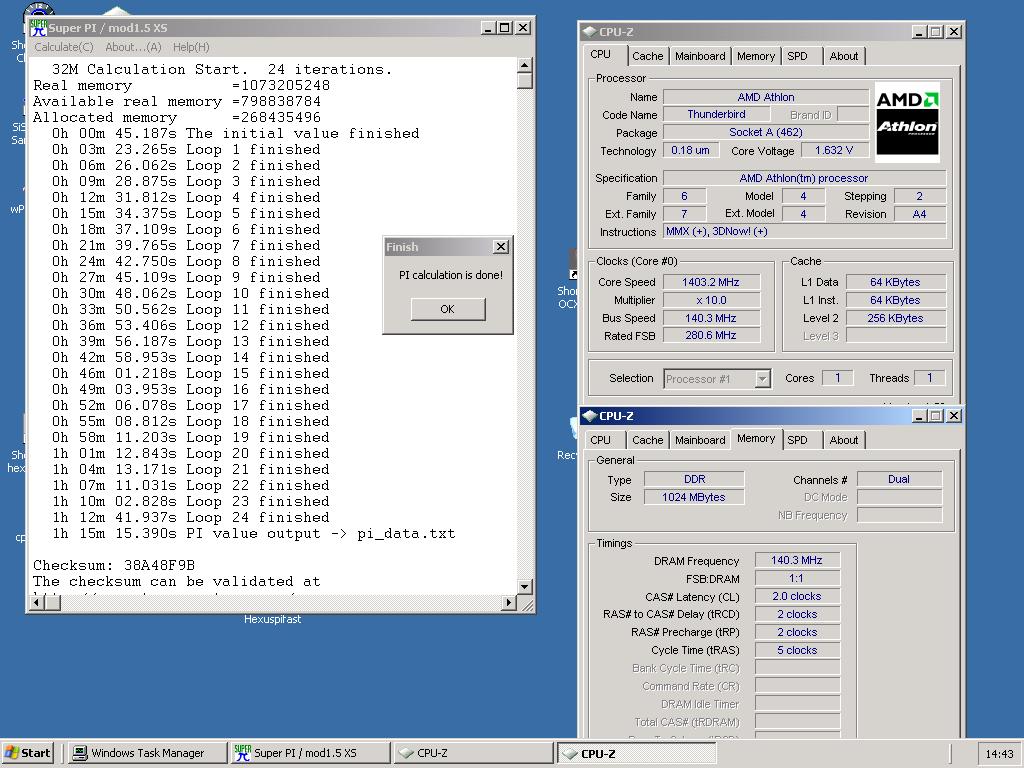This screenshot has height=768, width=1024.
Task: Select Mainboard tab in lower CPU-Z window
Action: (x=700, y=440)
